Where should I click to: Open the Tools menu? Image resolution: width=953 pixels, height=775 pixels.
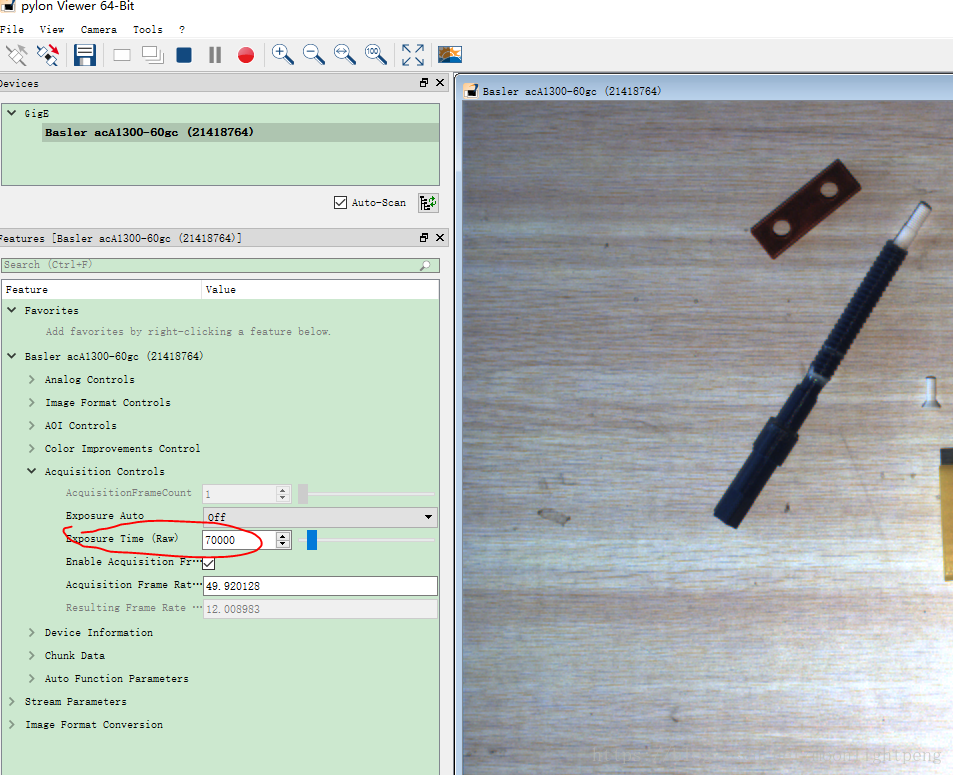pos(148,29)
